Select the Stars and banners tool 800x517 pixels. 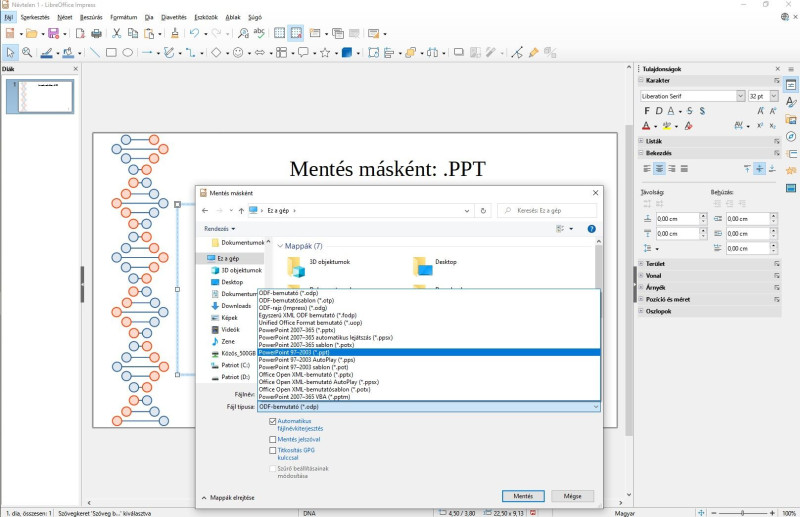pos(325,53)
